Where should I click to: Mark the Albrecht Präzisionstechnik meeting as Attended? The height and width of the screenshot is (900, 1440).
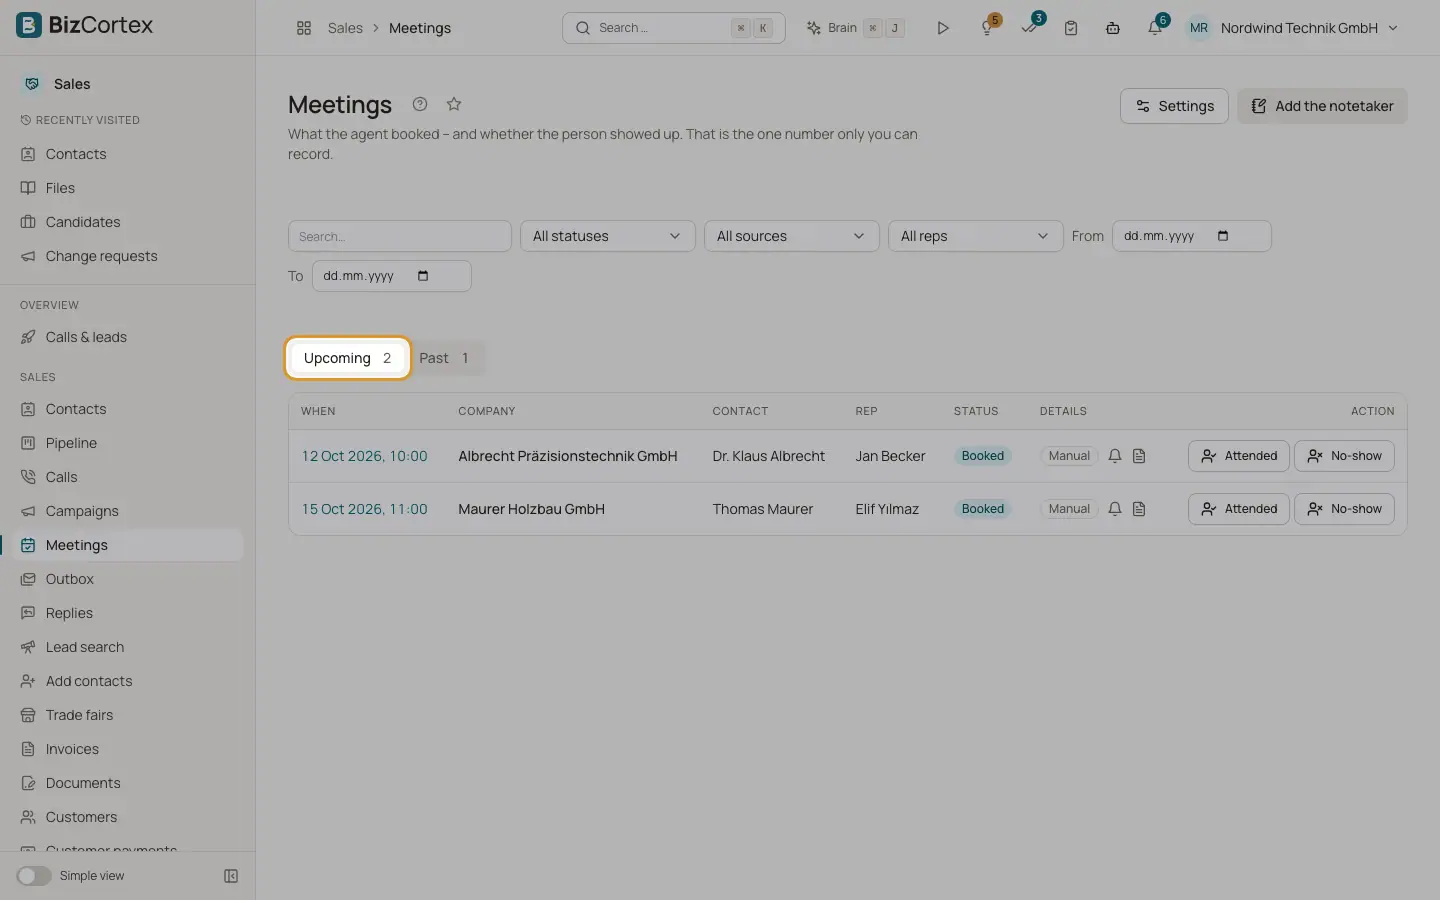click(1239, 456)
